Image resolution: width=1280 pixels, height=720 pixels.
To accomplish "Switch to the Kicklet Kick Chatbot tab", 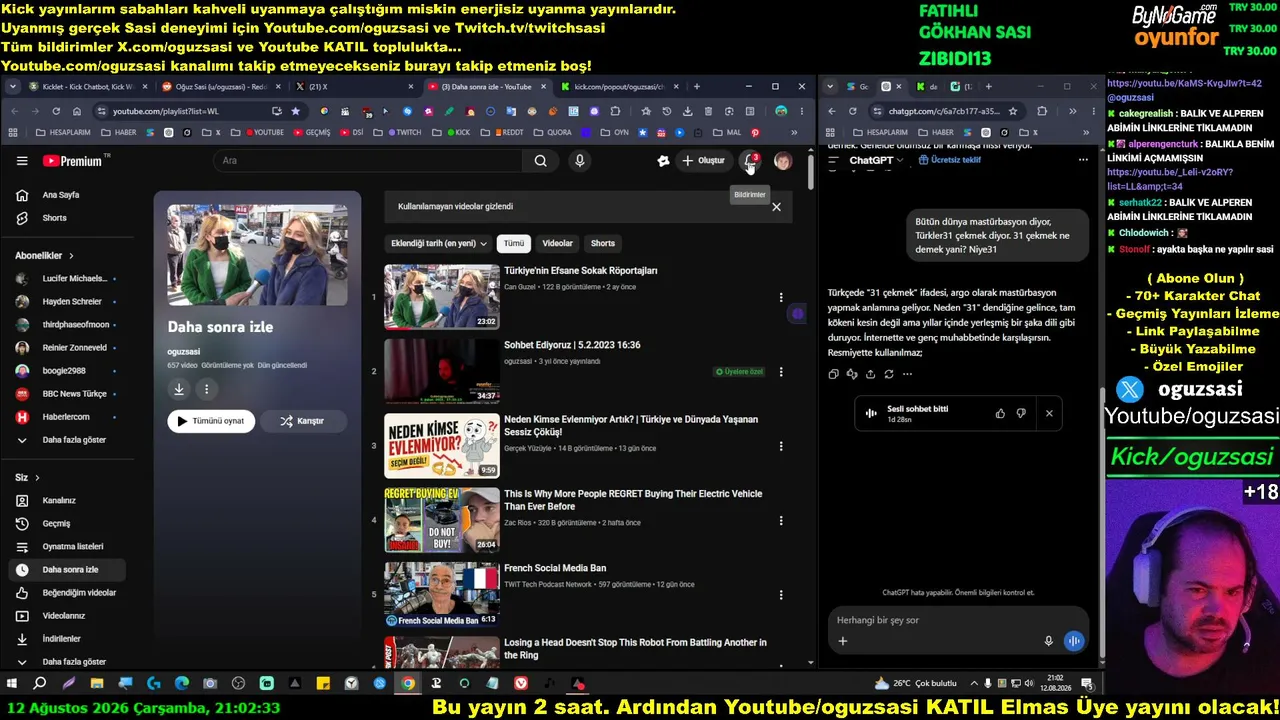I will coord(88,87).
